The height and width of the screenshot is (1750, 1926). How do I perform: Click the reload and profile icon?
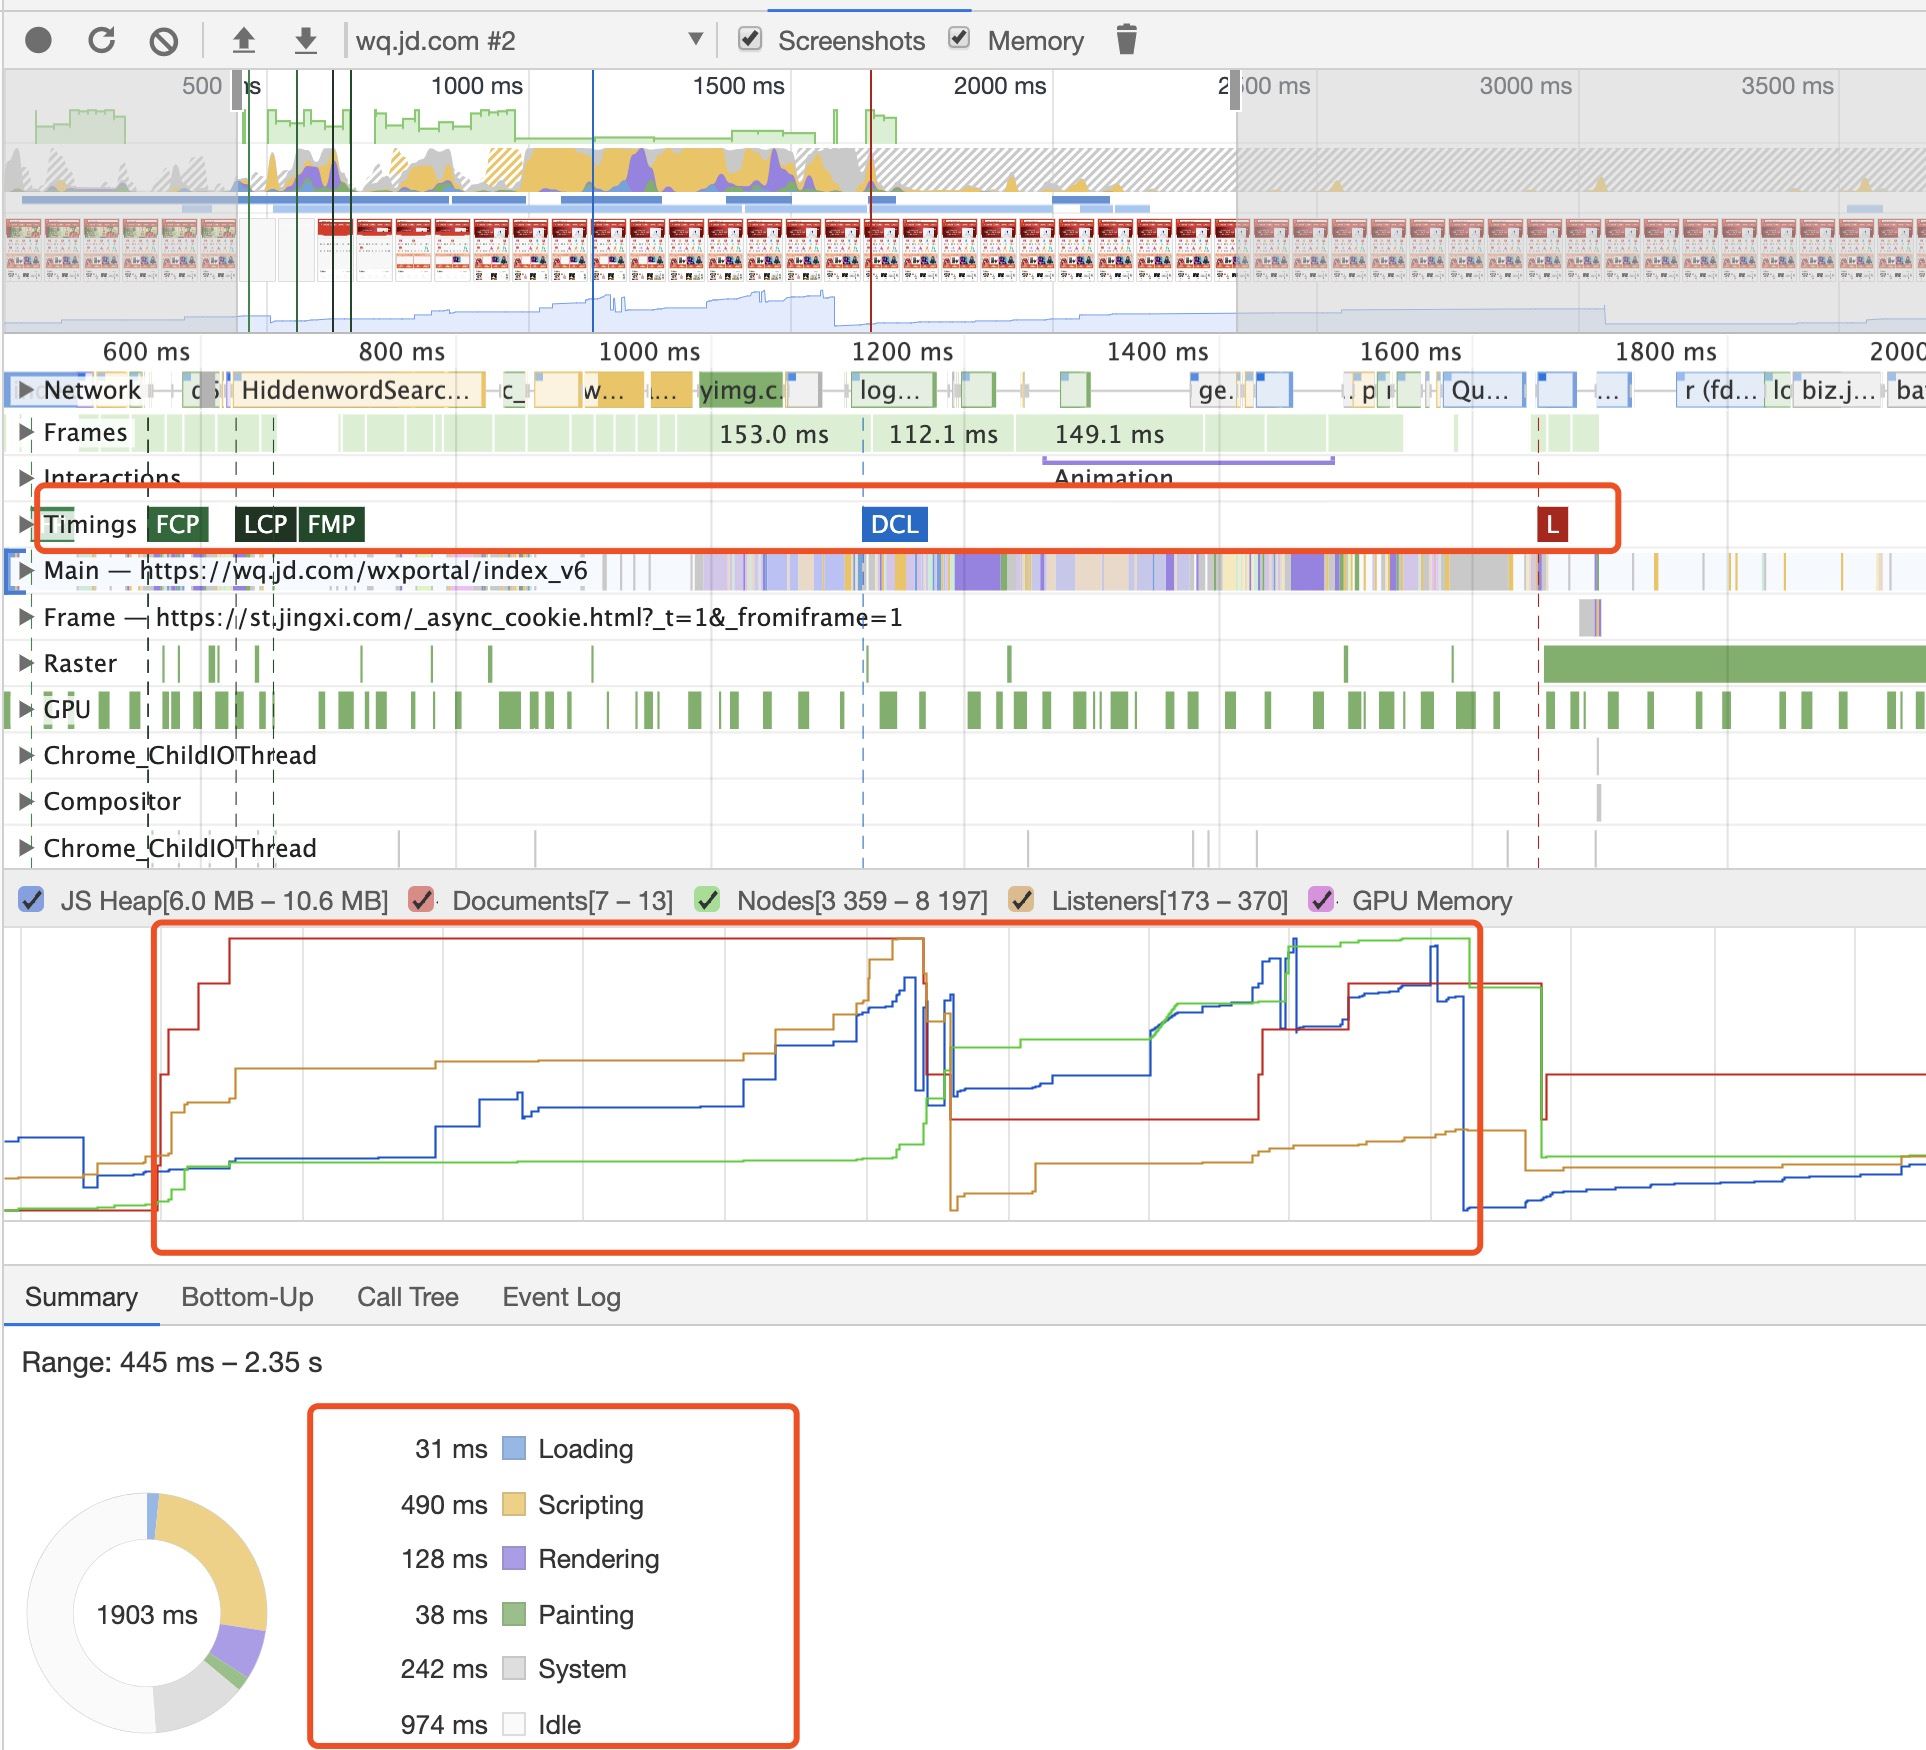[101, 40]
